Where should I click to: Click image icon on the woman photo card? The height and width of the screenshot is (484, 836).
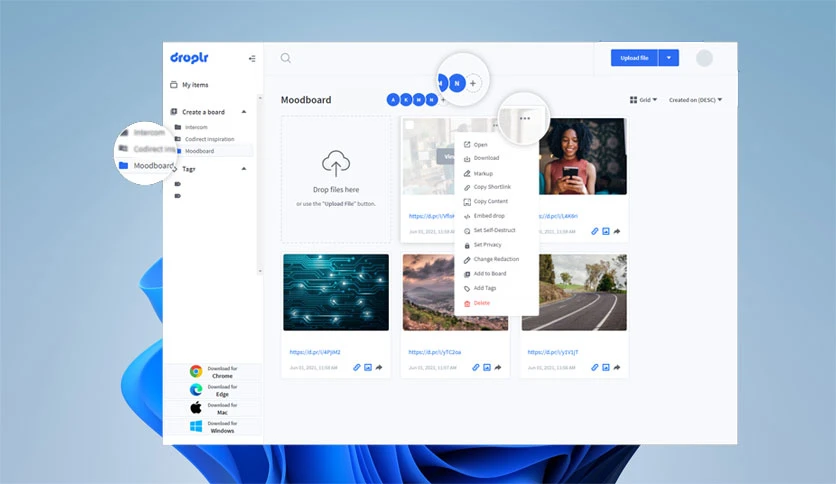[606, 231]
